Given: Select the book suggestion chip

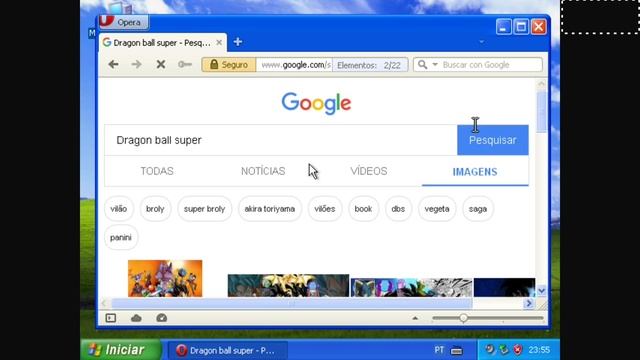Looking at the screenshot, I should coord(363,209).
